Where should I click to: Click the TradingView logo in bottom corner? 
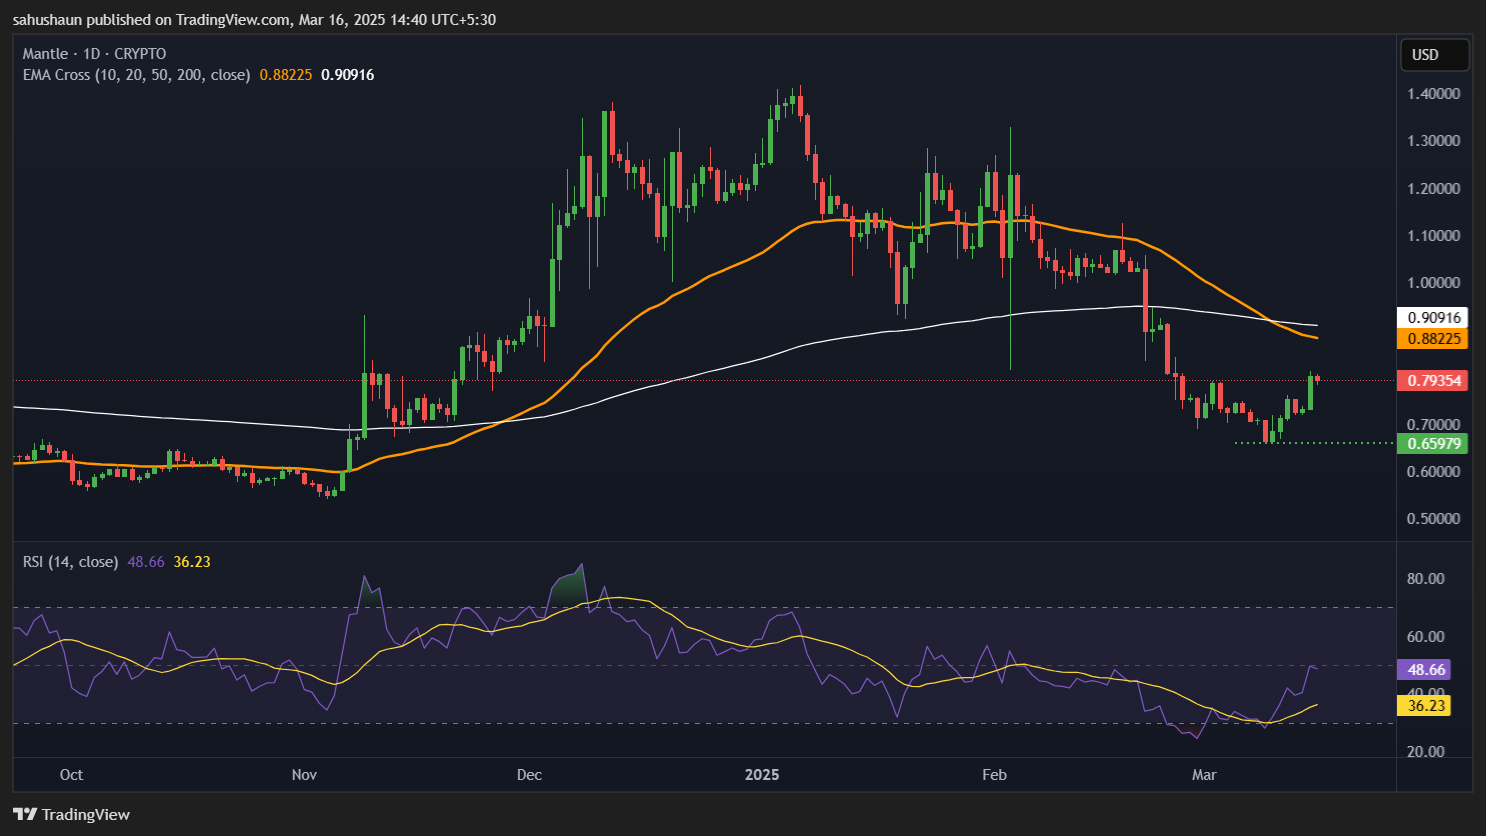coord(72,814)
